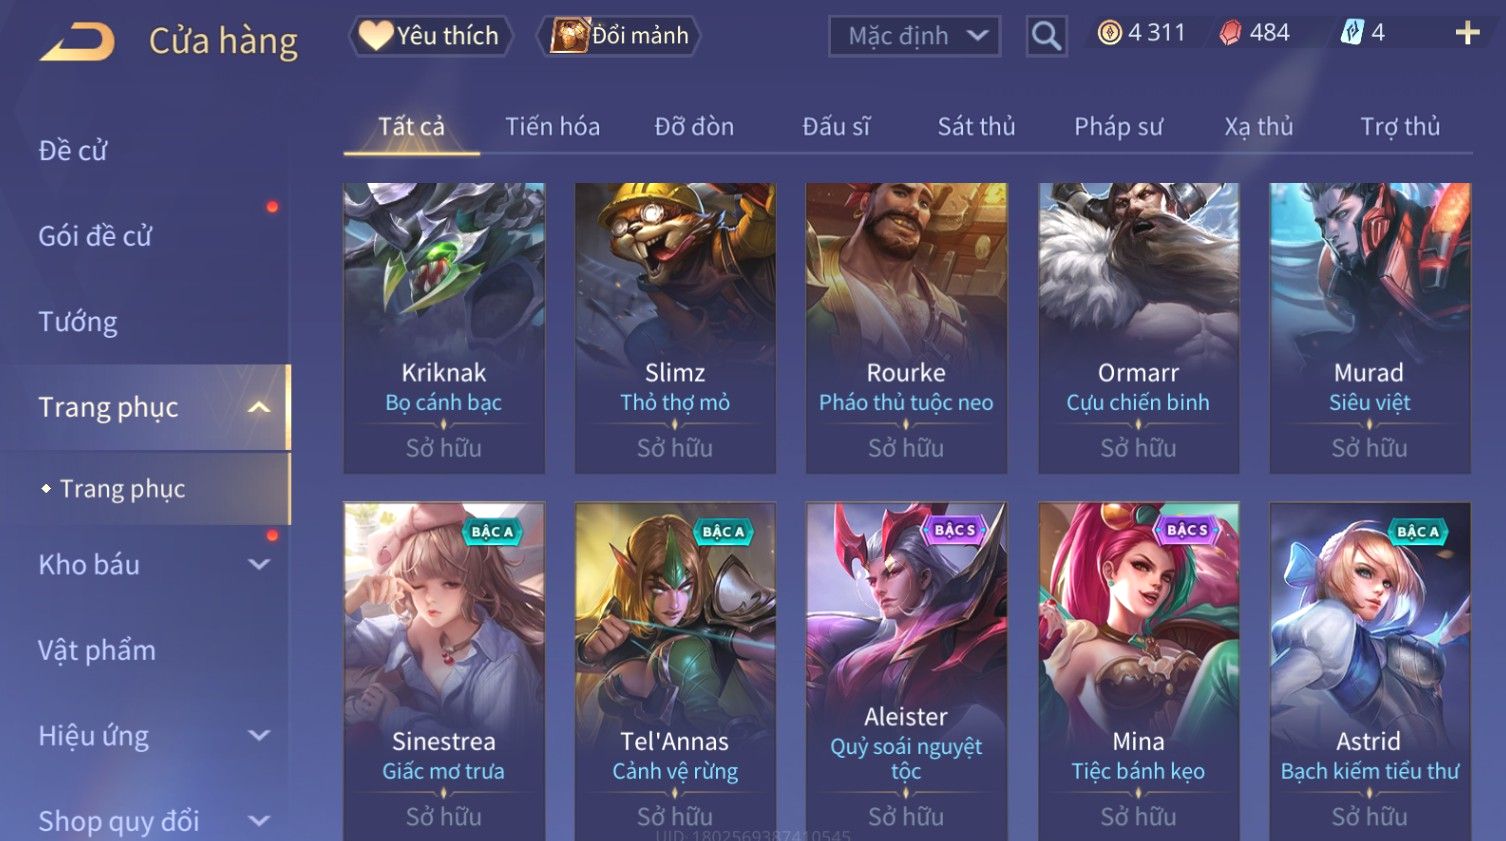
Task: Open the Mặc định sort dropdown
Action: click(x=914, y=37)
